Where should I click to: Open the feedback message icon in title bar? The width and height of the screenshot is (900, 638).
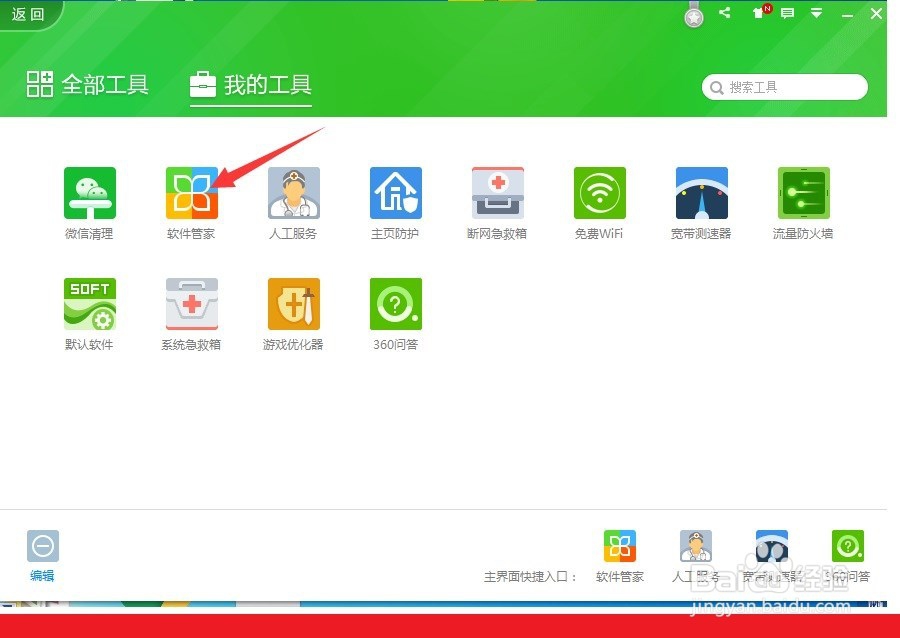787,13
